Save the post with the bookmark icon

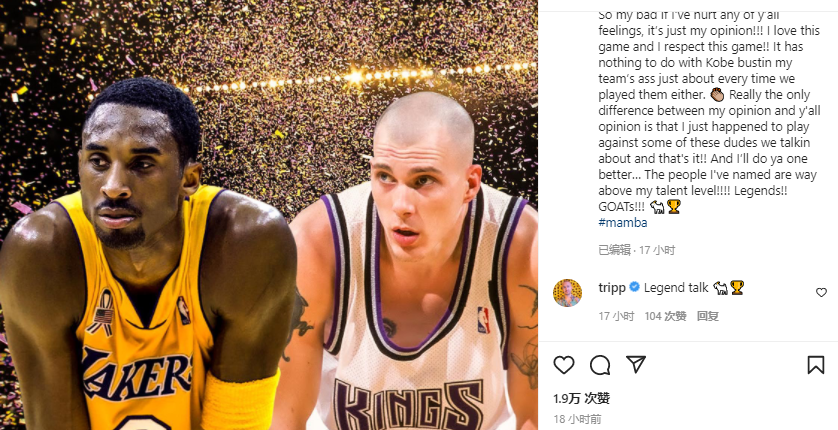[816, 365]
